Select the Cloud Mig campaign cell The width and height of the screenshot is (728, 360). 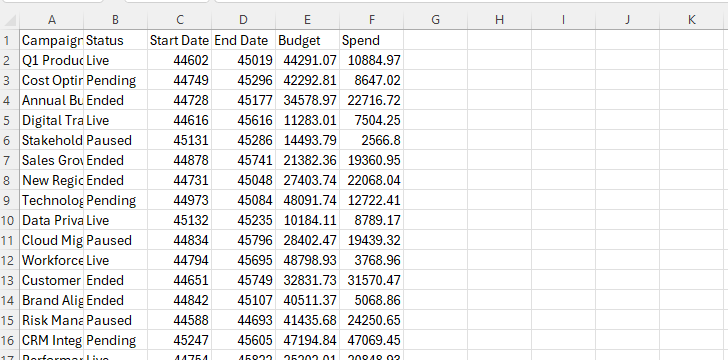[52, 240]
